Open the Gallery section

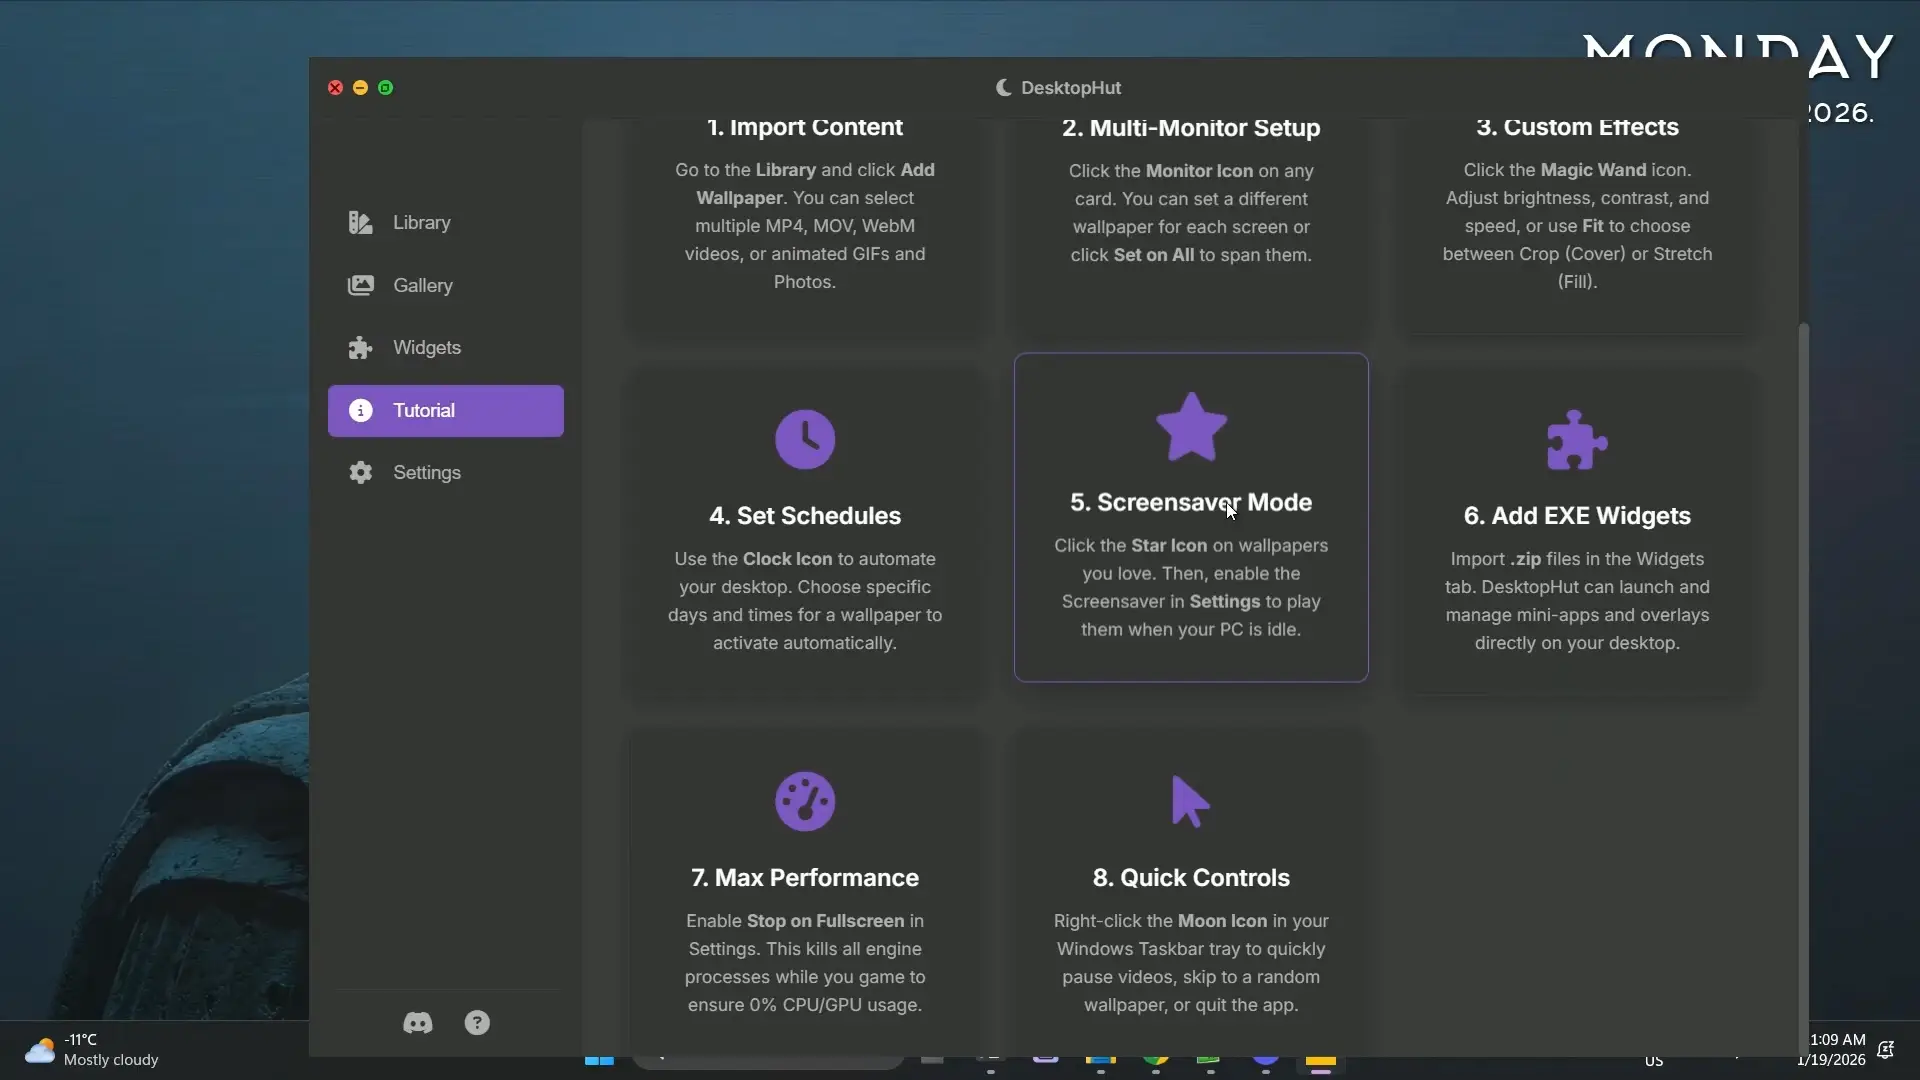[445, 286]
